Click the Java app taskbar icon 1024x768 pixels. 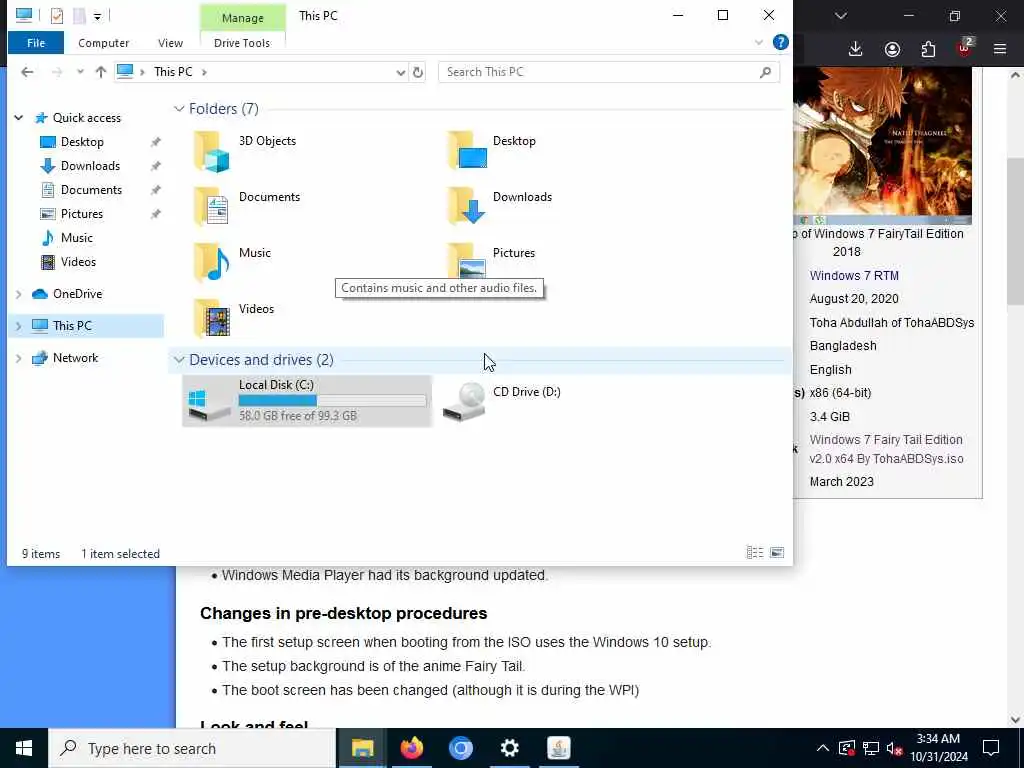(x=558, y=748)
